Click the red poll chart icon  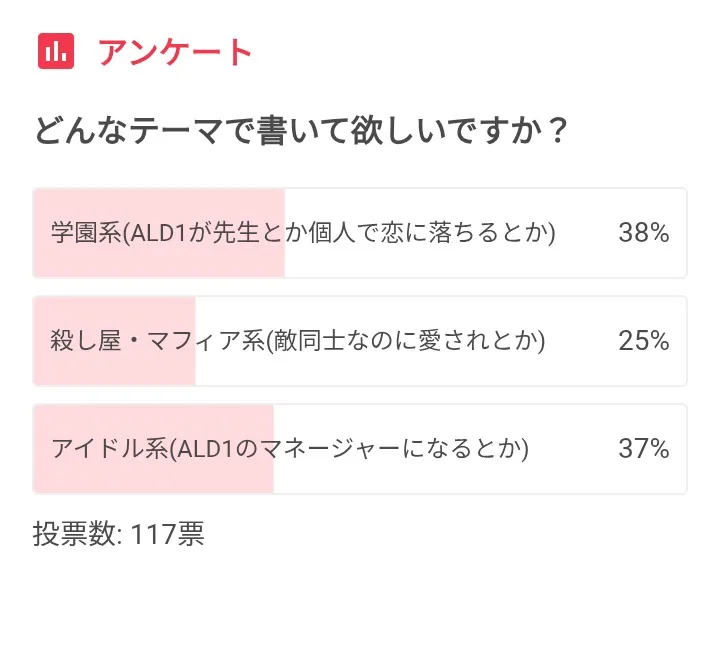56,51
